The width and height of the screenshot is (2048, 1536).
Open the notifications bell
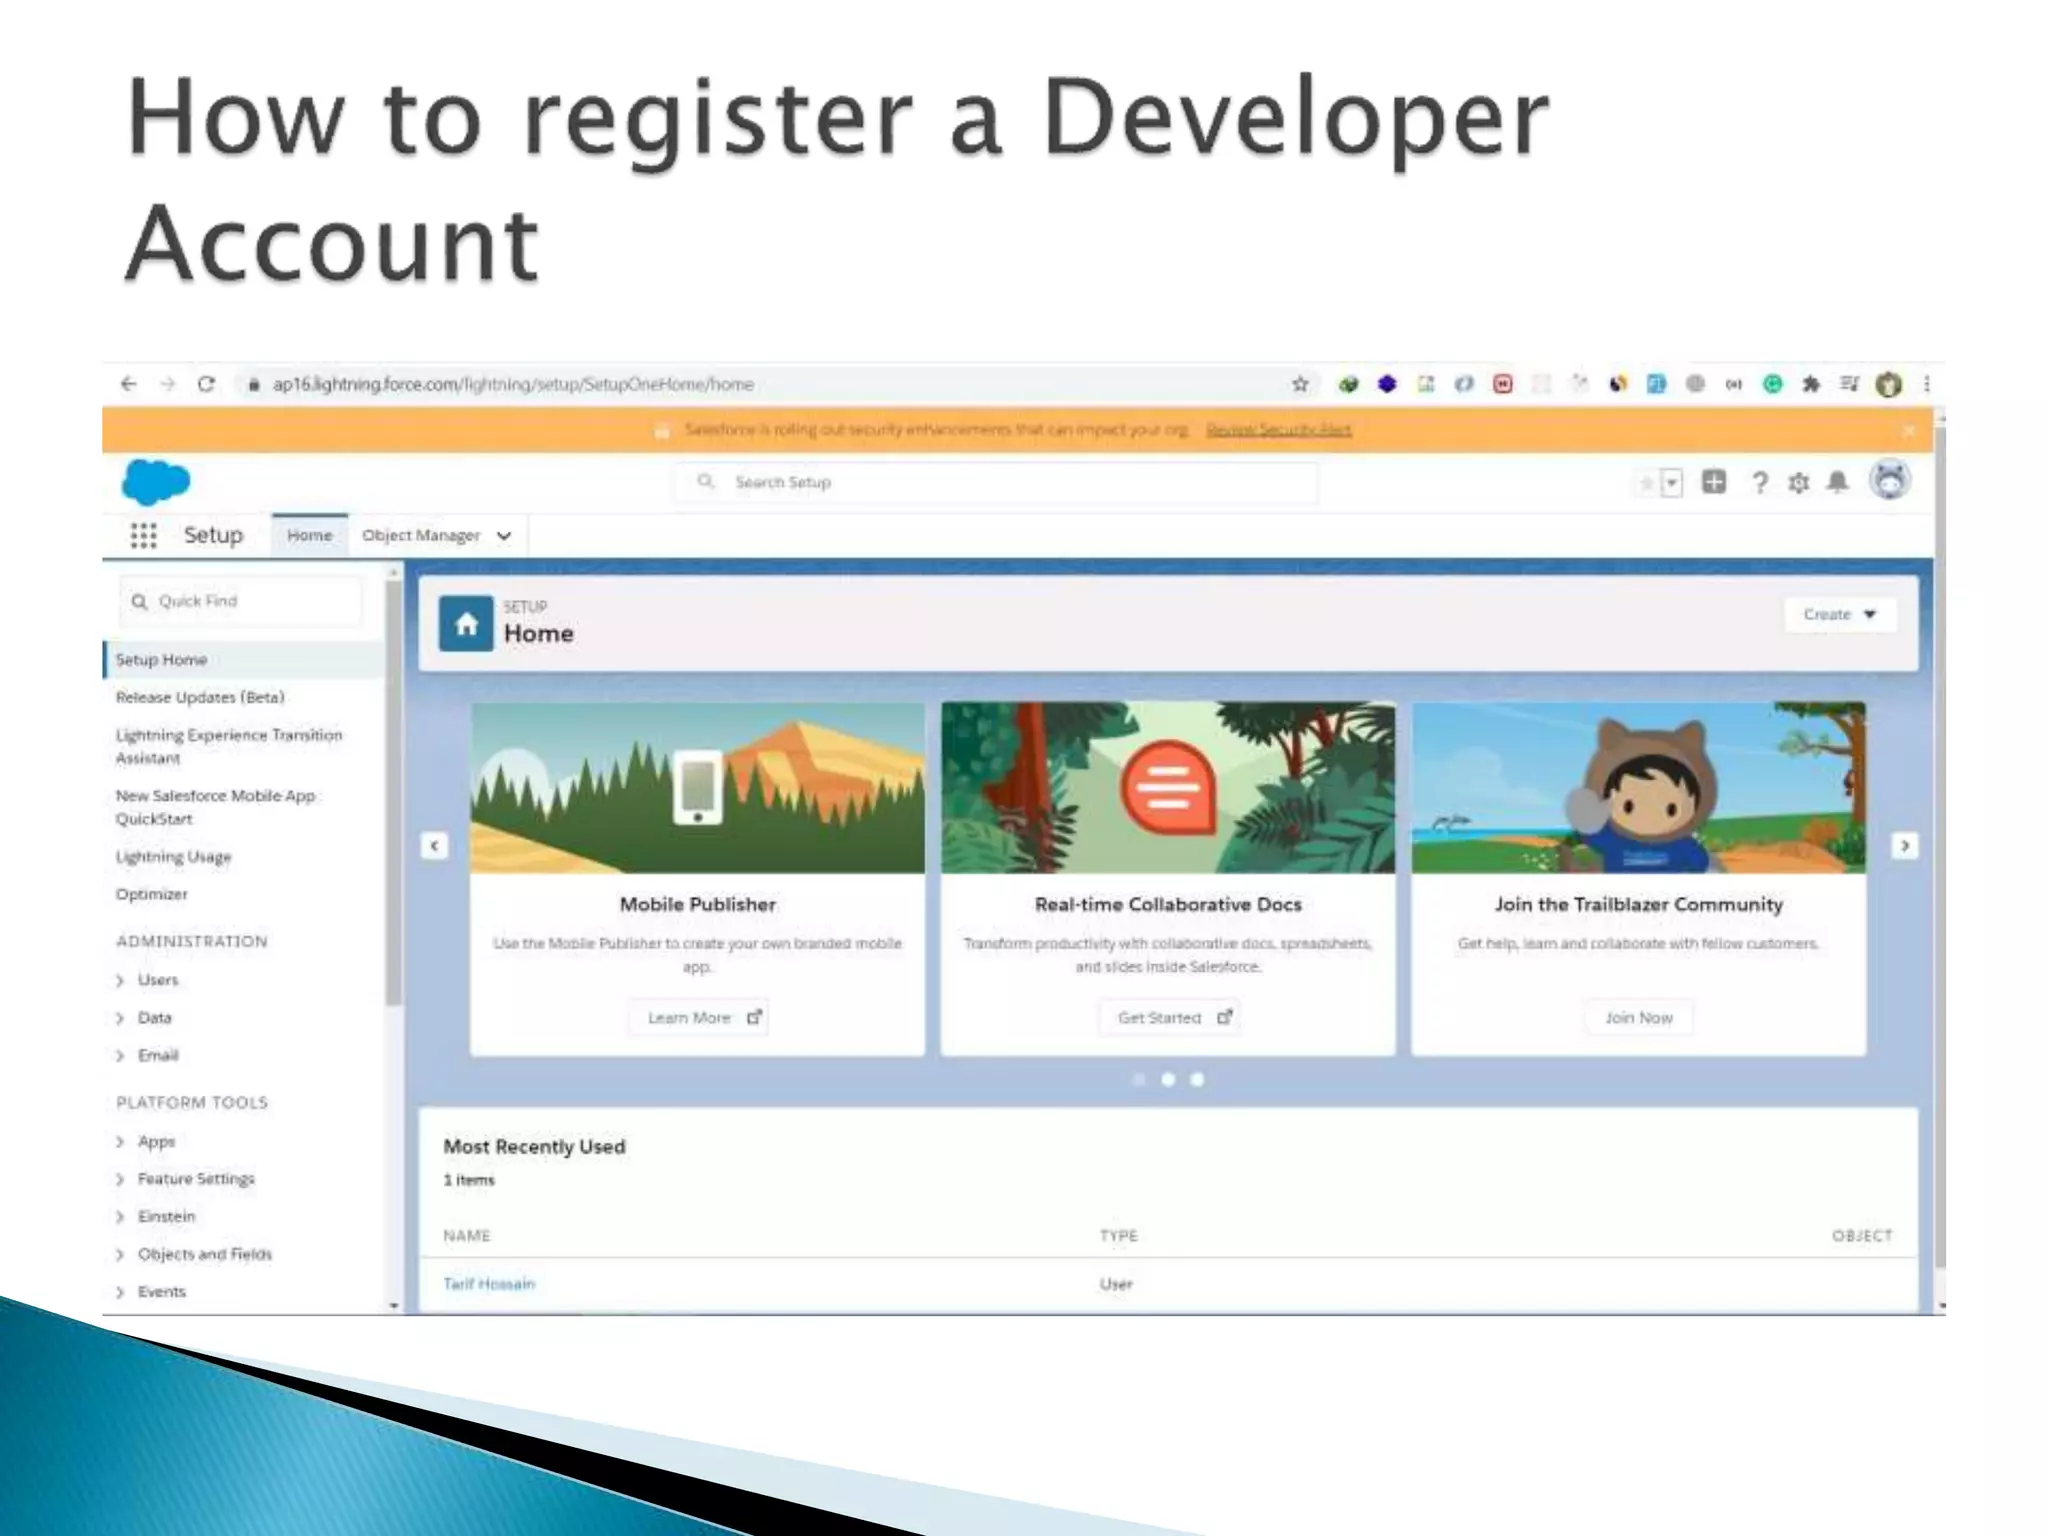click(x=1838, y=483)
